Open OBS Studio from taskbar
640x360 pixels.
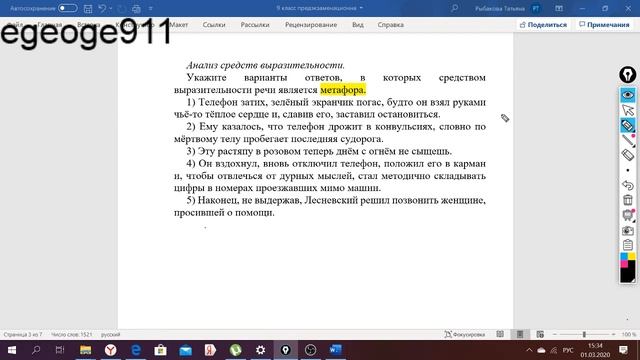click(311, 350)
